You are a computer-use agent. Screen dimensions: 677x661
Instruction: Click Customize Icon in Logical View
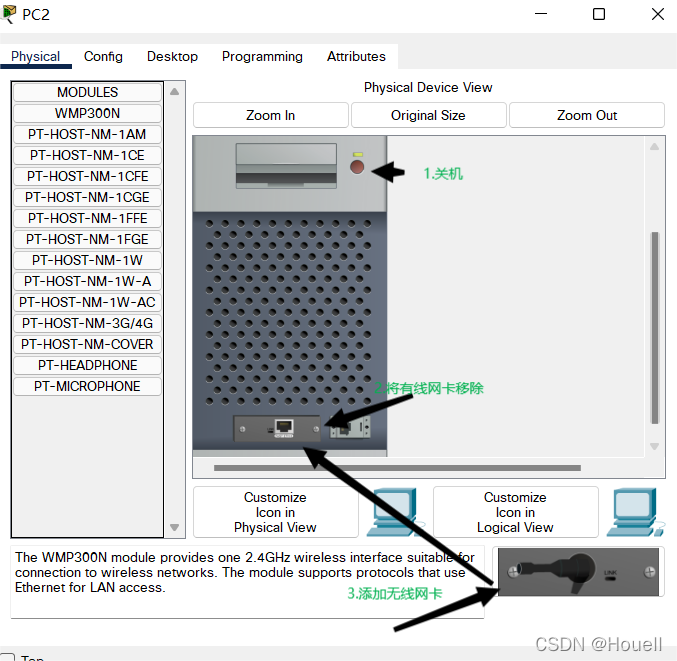click(516, 512)
